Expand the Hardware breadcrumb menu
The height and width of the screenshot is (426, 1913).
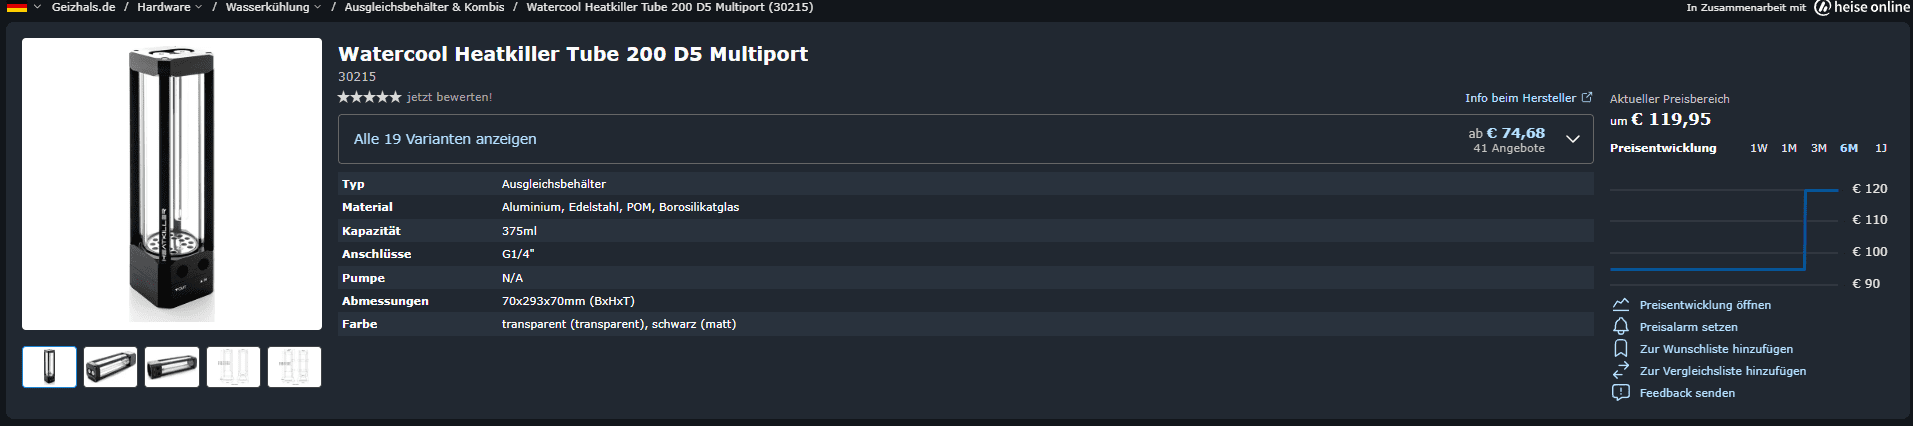[x=169, y=7]
